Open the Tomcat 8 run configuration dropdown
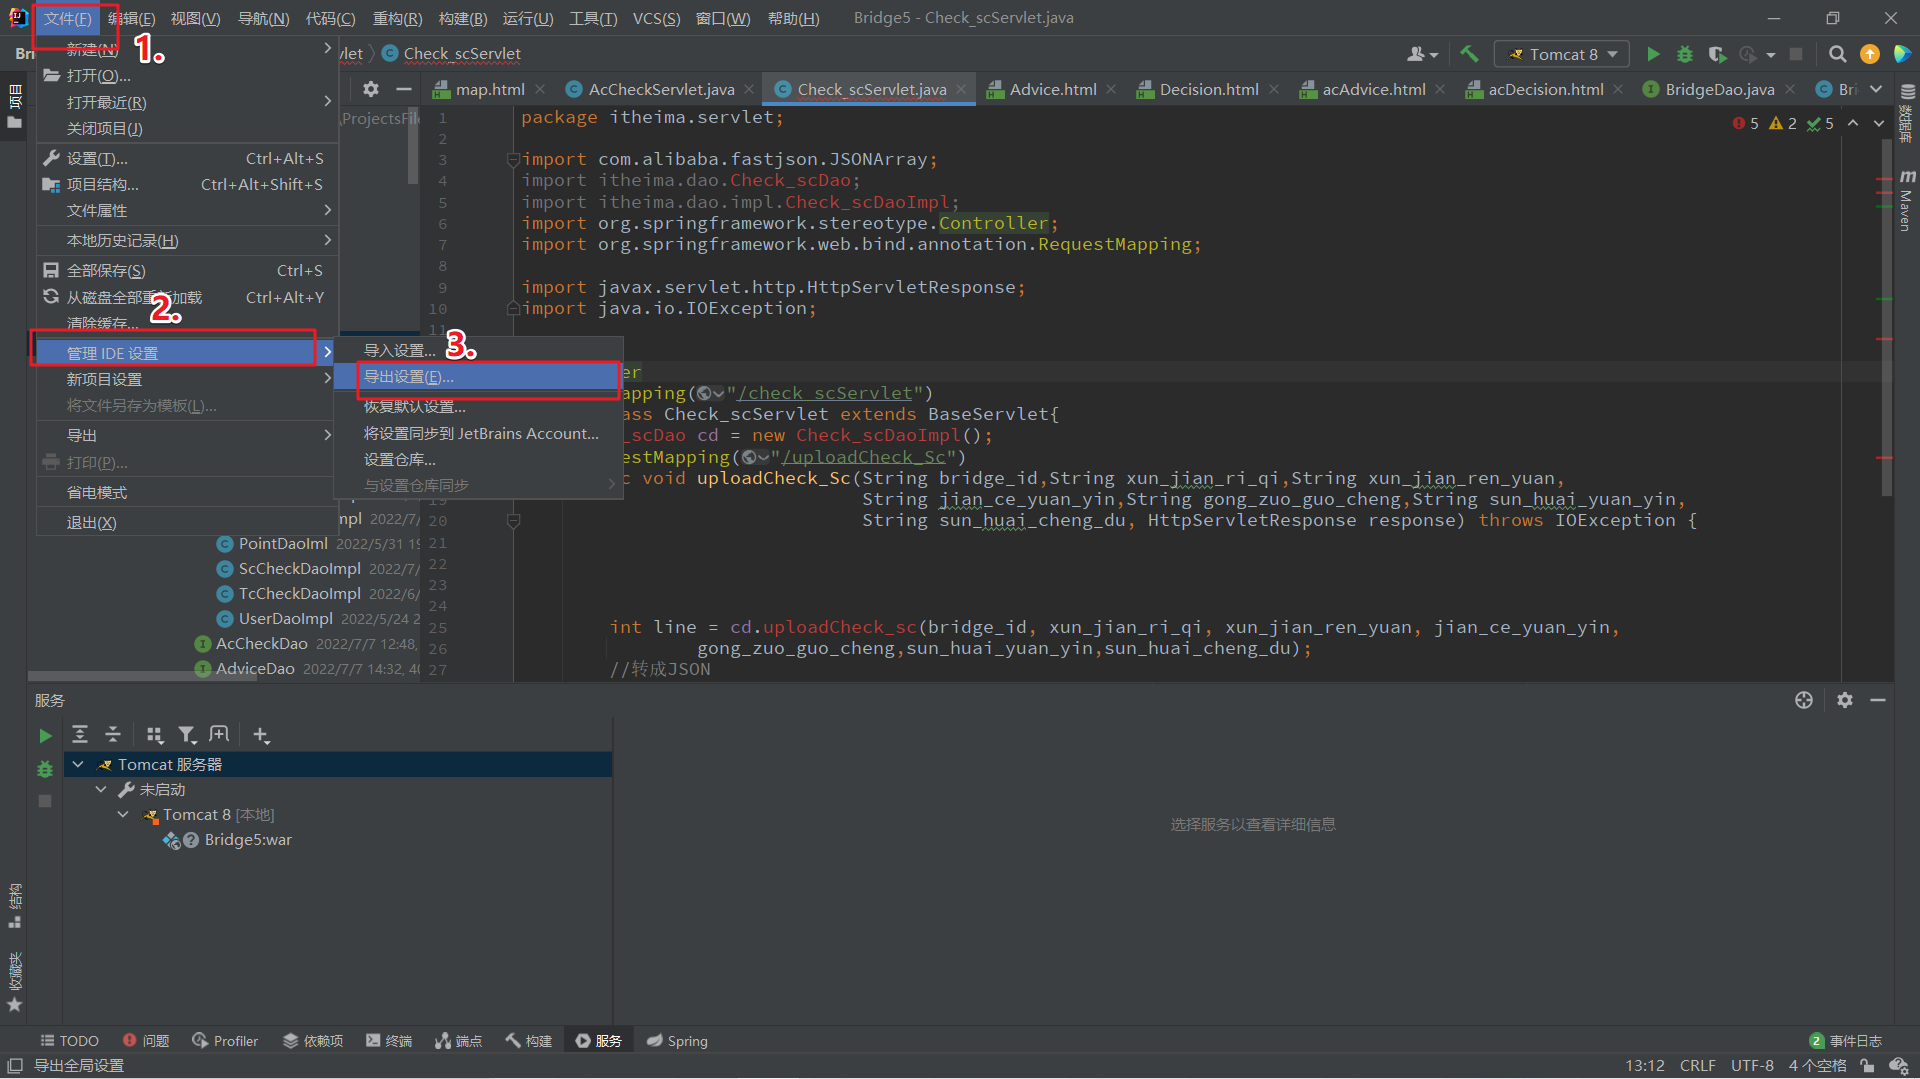Screen dimensions: 1920x1079 click(x=1561, y=54)
